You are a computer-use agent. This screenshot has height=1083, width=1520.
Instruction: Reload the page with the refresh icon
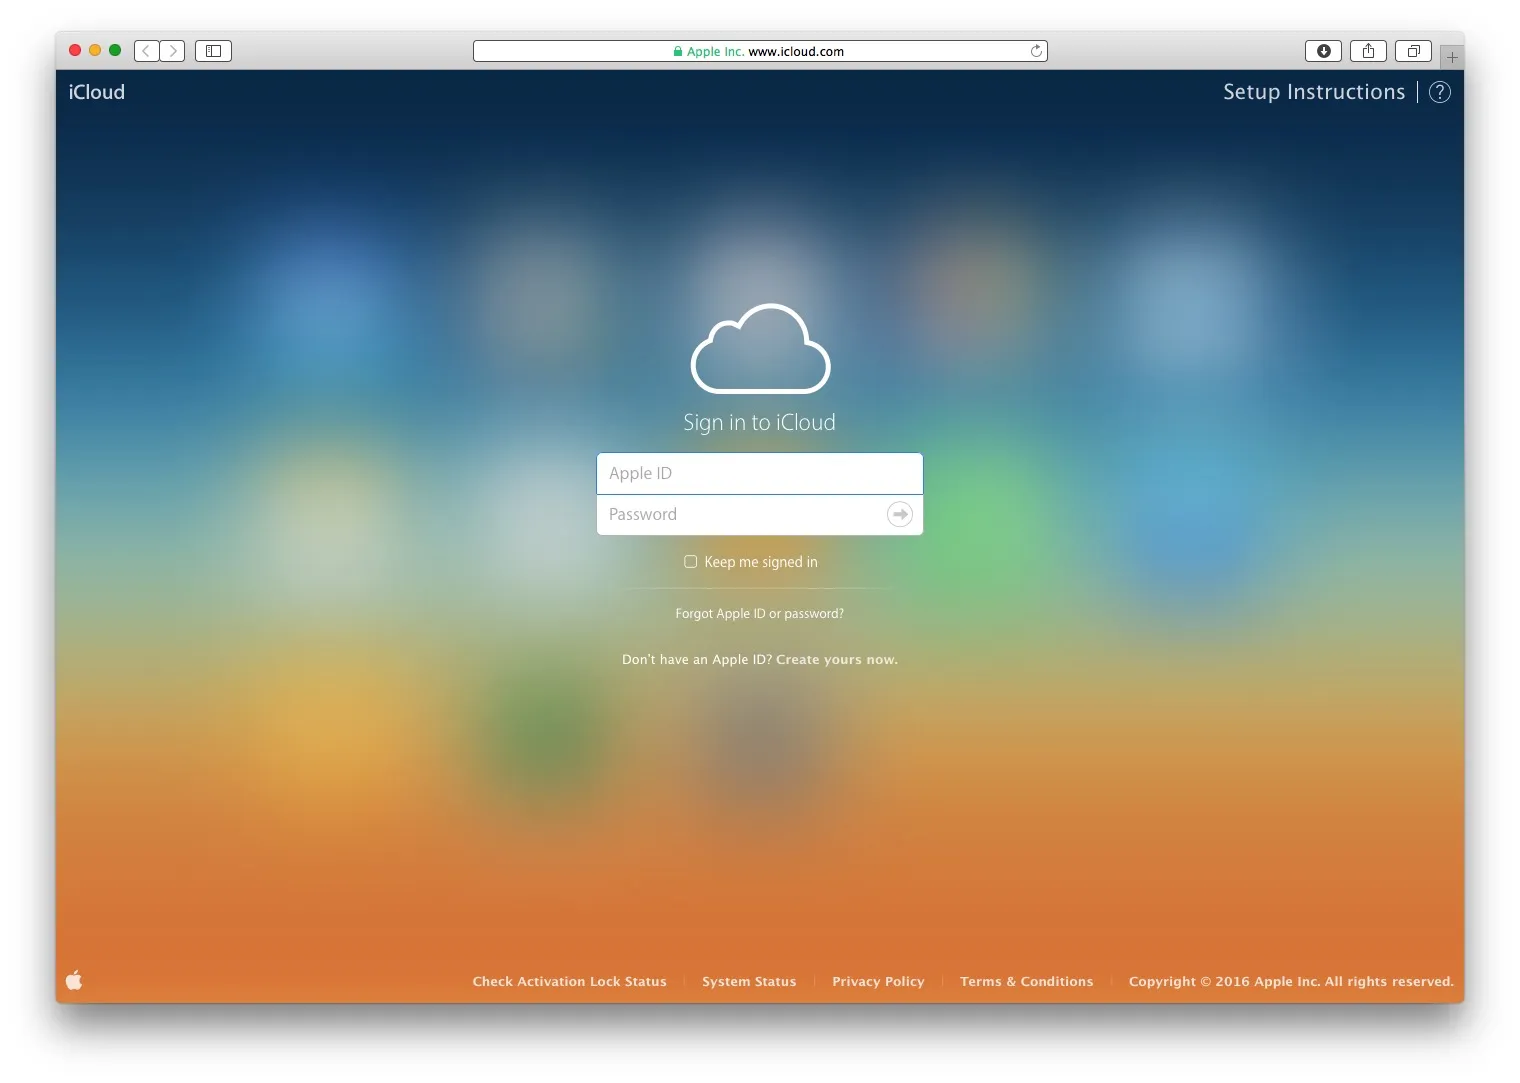pyautogui.click(x=1036, y=51)
